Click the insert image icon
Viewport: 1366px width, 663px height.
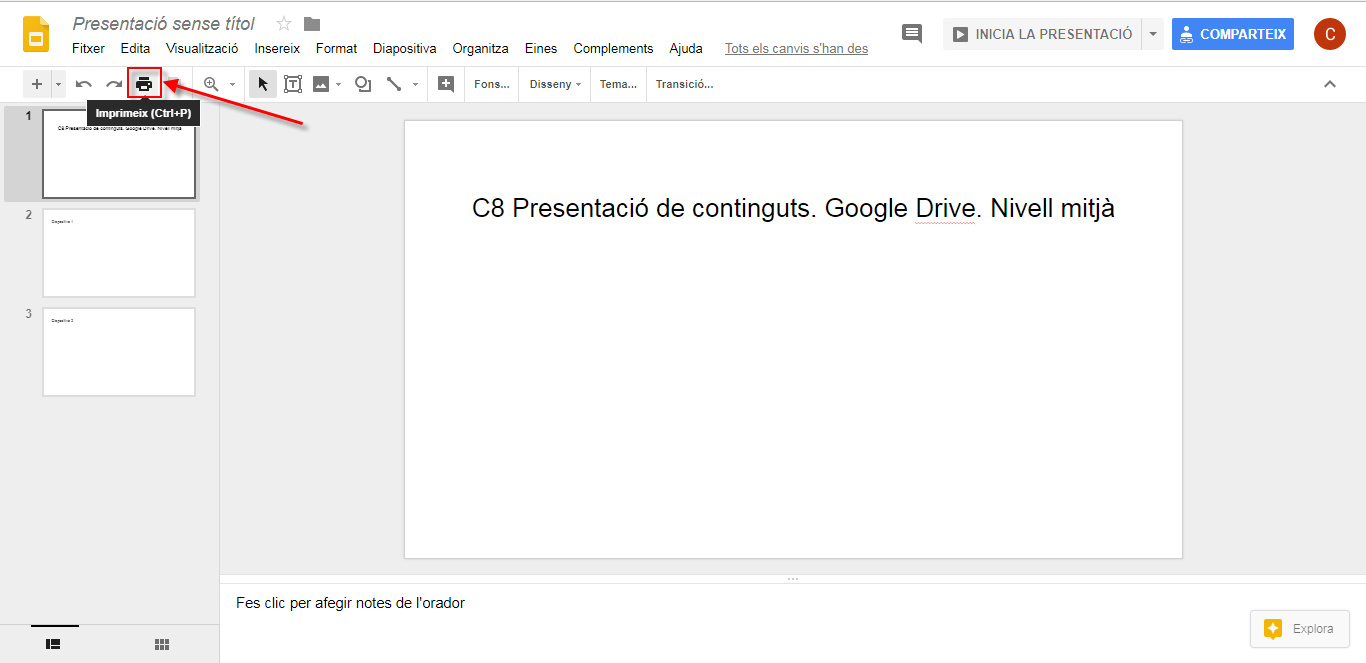321,84
